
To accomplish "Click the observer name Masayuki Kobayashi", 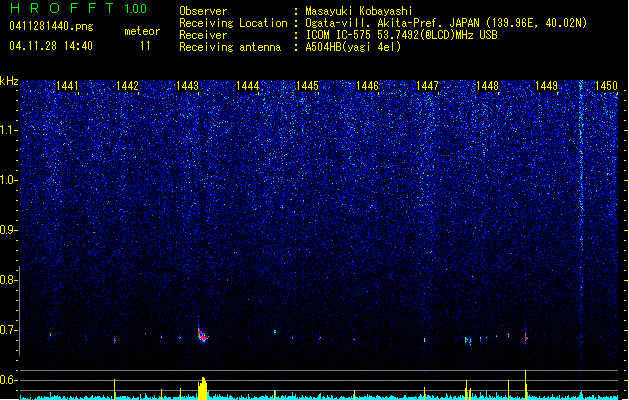I will click(359, 11).
